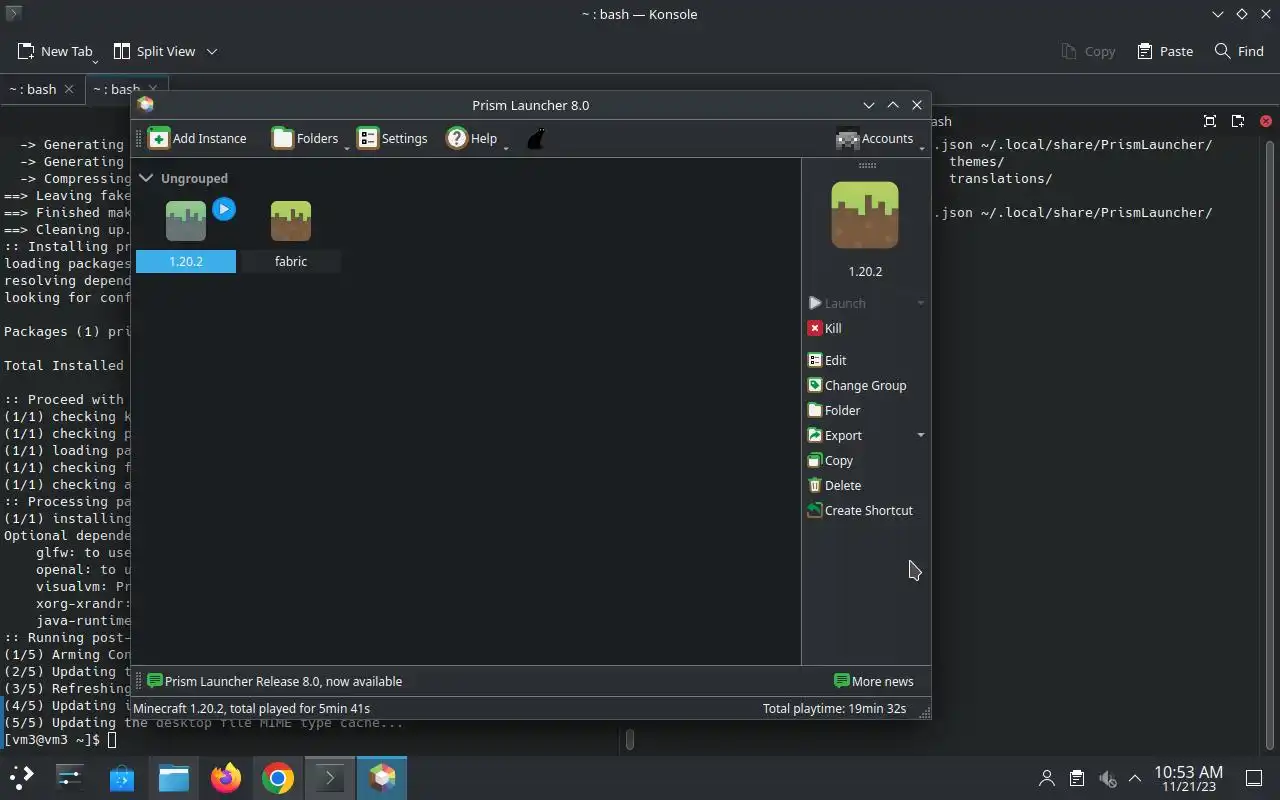The height and width of the screenshot is (800, 1280).
Task: Click the user tray icon
Action: 1047,778
